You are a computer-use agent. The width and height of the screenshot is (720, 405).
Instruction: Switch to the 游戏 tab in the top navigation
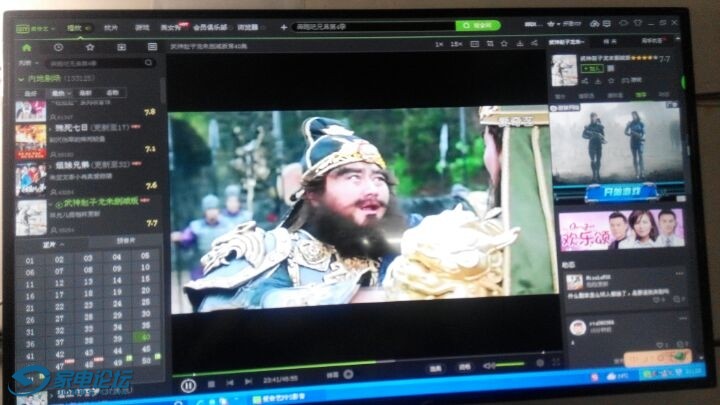click(142, 27)
